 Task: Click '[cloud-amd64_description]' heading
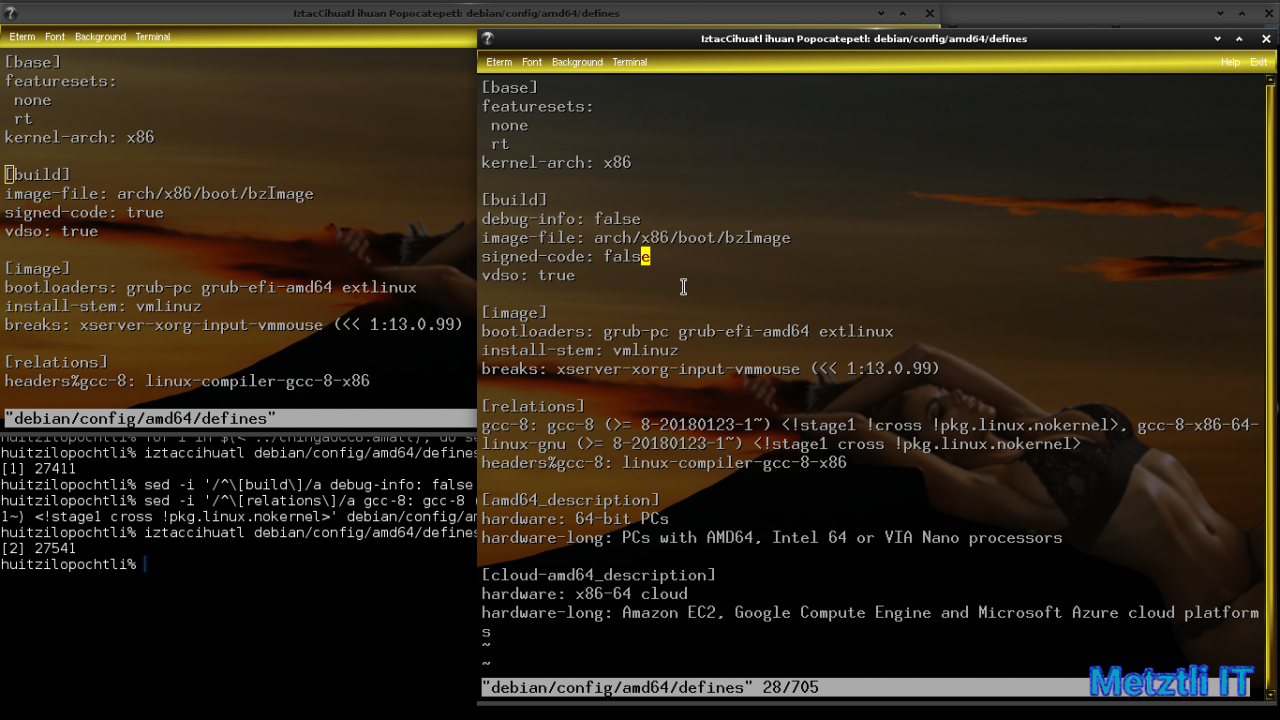598,575
